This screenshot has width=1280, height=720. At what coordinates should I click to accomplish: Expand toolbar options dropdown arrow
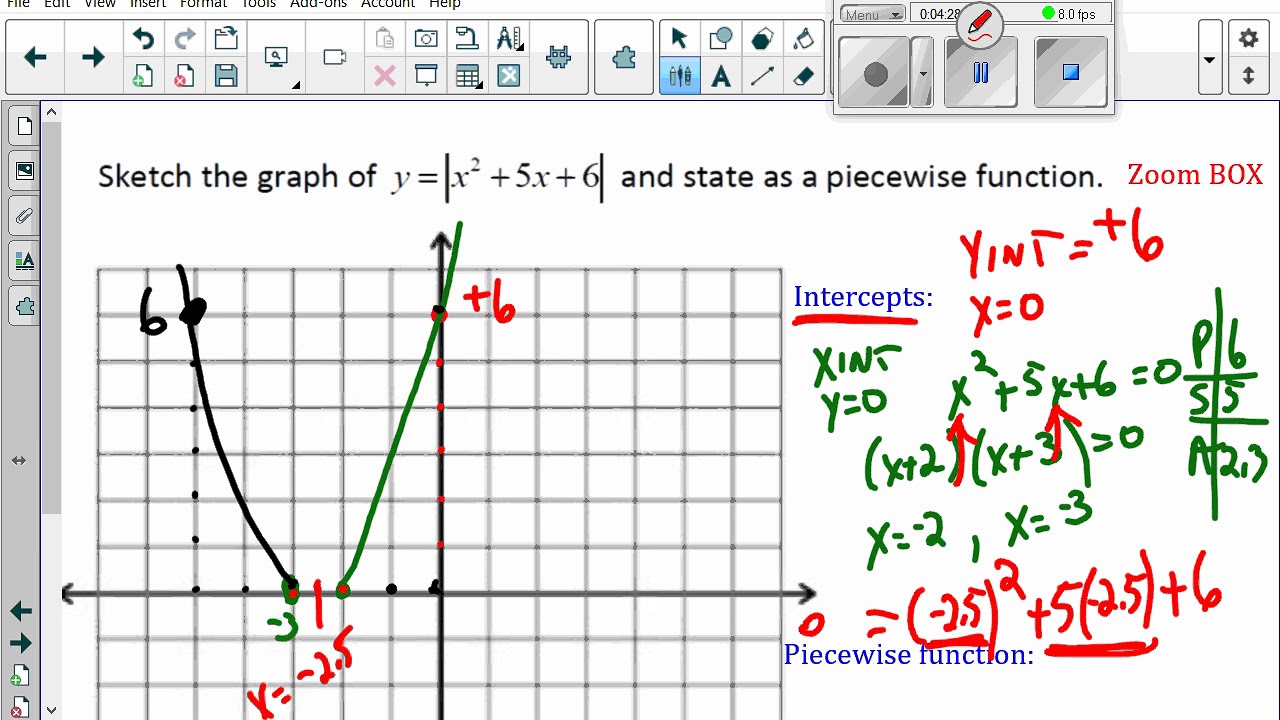1209,59
